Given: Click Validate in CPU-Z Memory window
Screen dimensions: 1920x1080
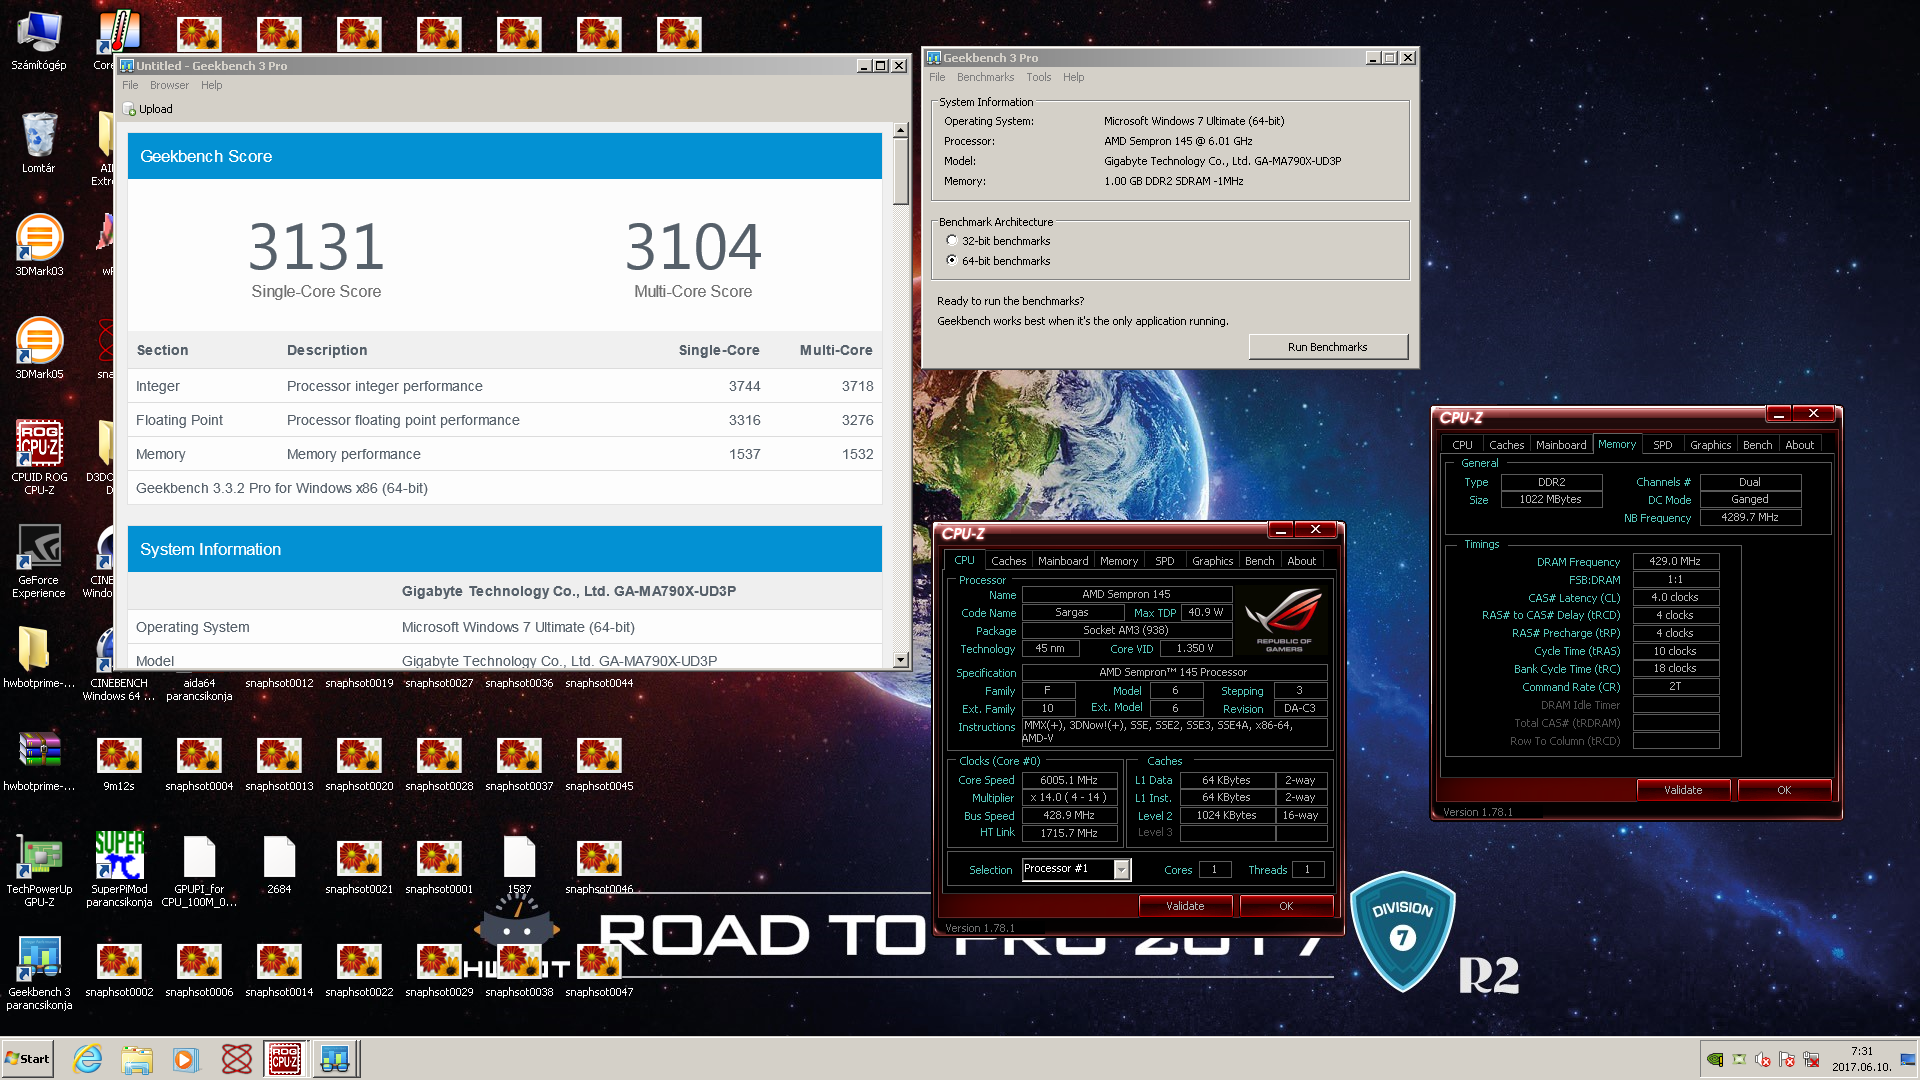Looking at the screenshot, I should point(1683,790).
